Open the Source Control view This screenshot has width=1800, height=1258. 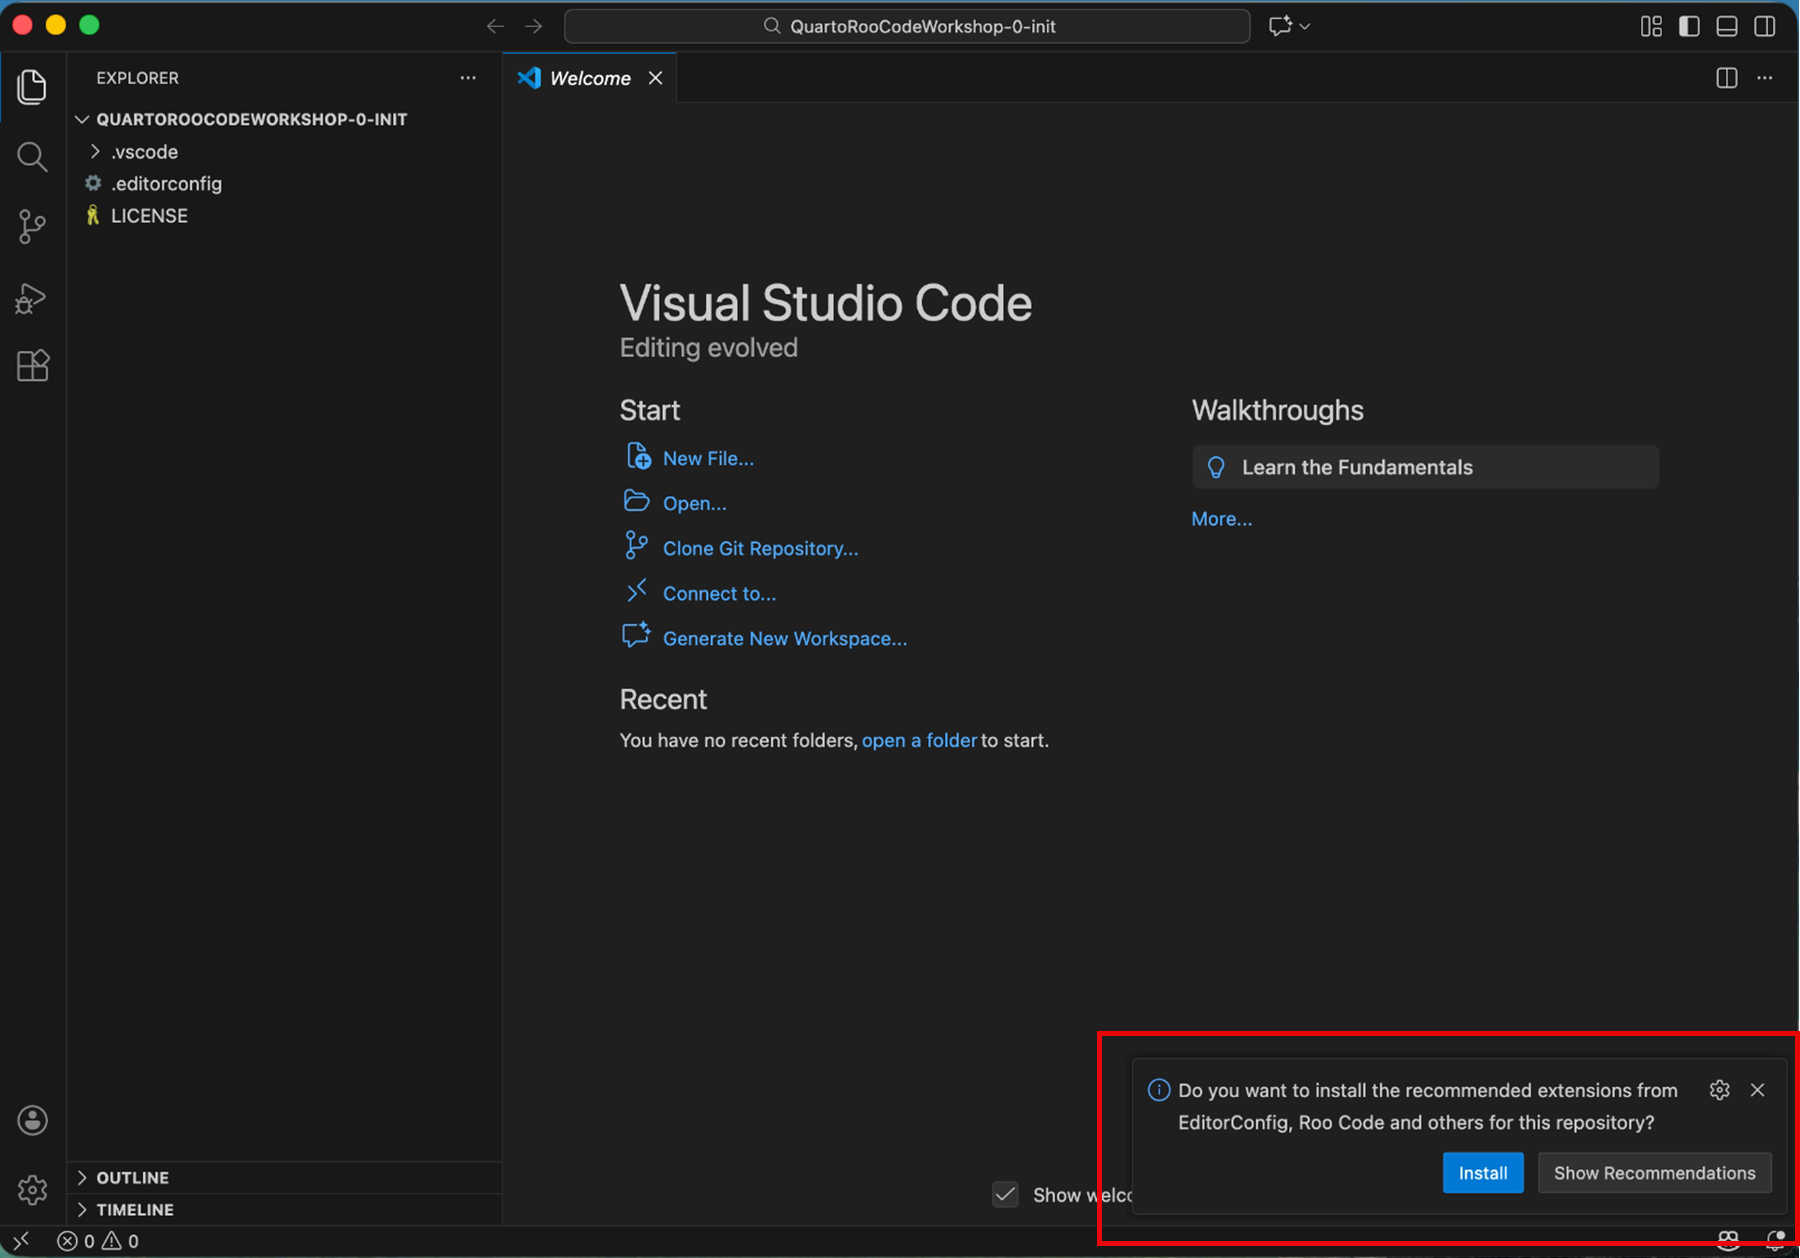[x=32, y=227]
